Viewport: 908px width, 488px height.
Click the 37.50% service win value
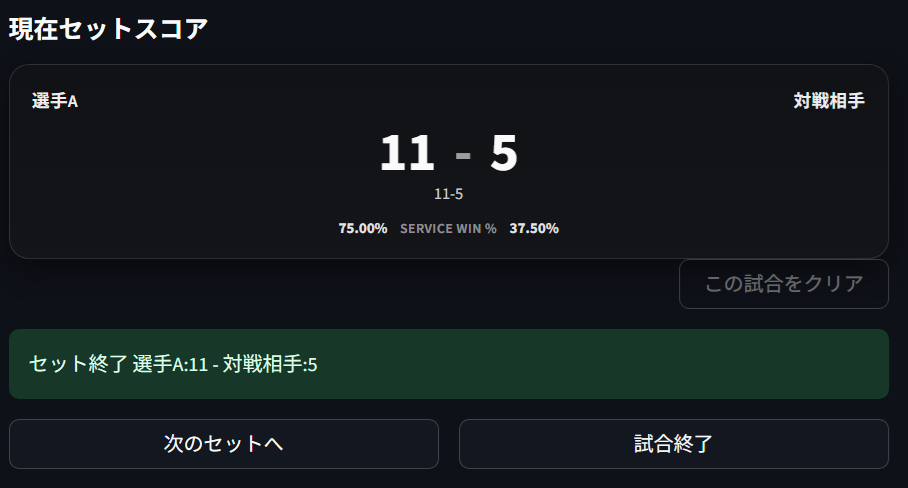pos(534,228)
